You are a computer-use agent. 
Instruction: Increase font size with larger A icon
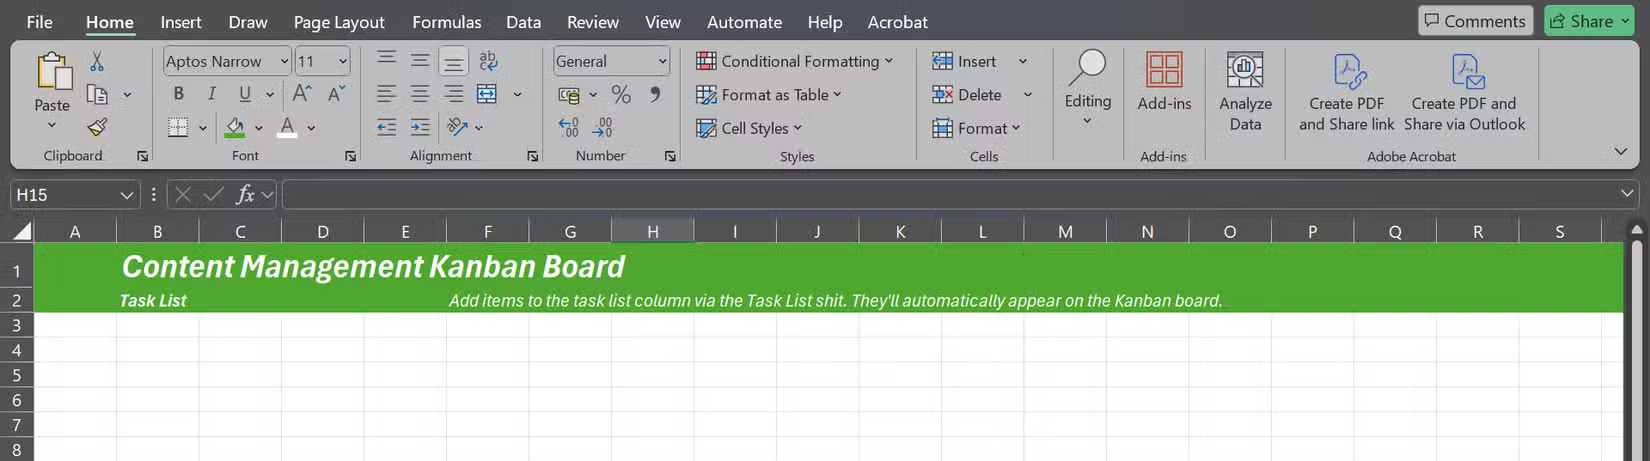click(x=302, y=93)
